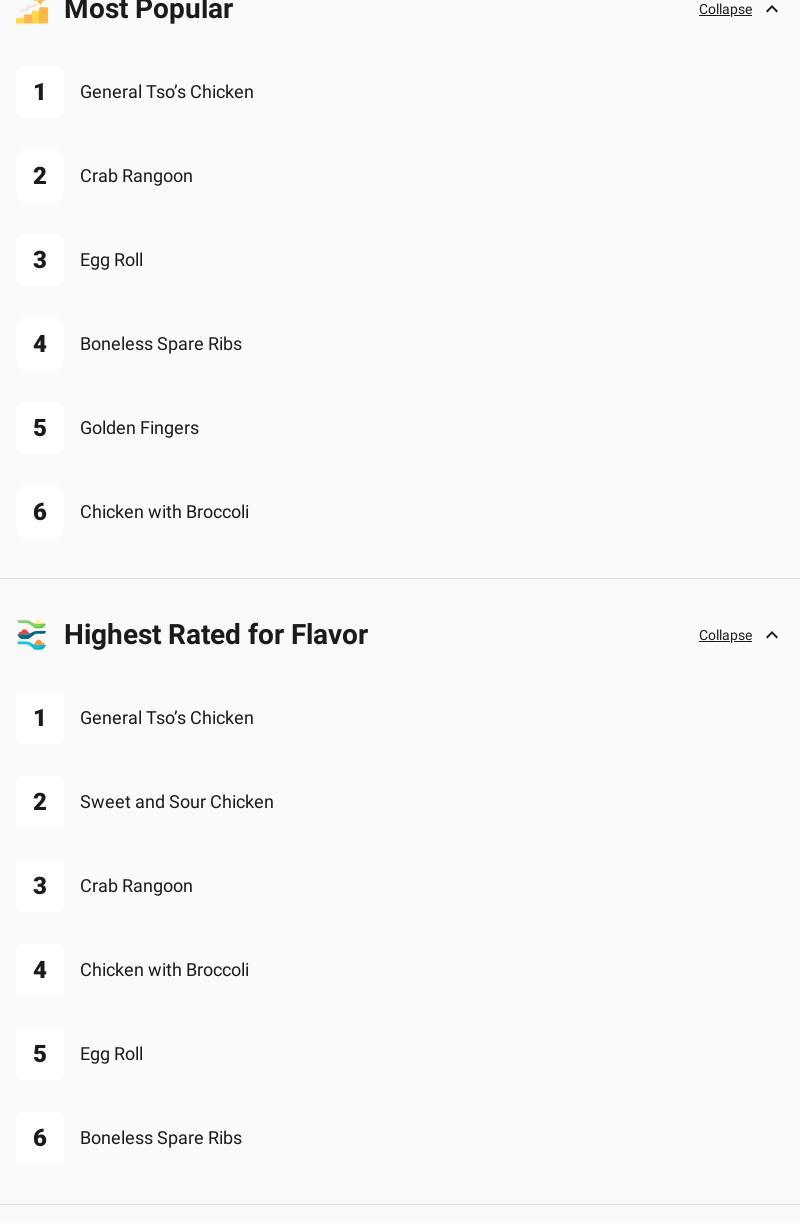Click the Highest Rated for Flavor heading
The height and width of the screenshot is (1223, 800).
(x=216, y=635)
